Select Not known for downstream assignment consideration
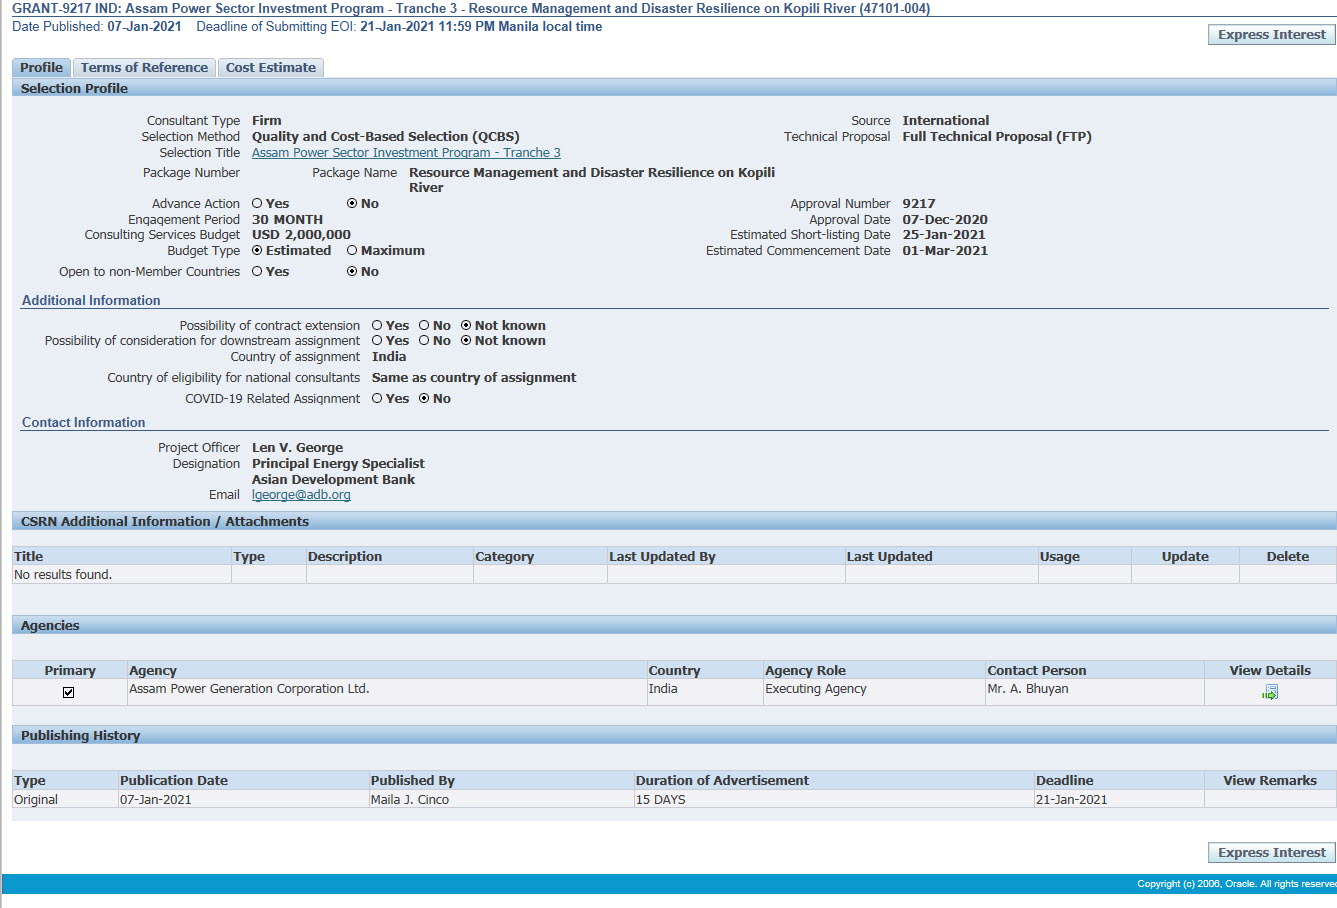 point(466,340)
